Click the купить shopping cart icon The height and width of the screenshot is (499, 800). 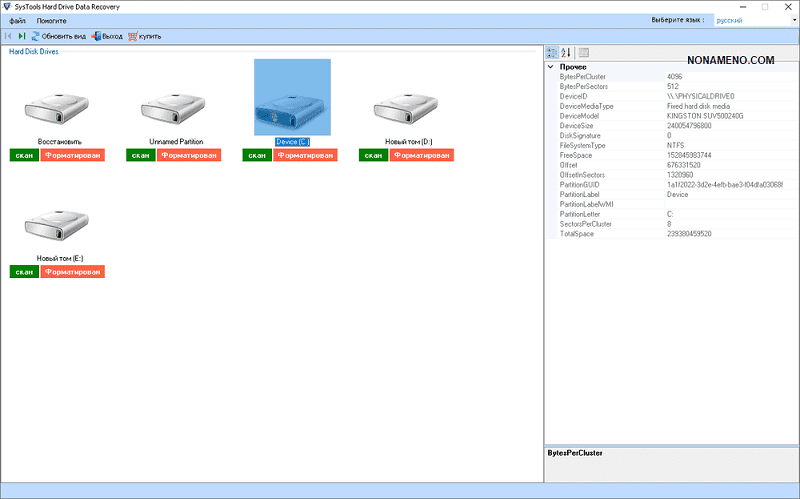pos(133,36)
